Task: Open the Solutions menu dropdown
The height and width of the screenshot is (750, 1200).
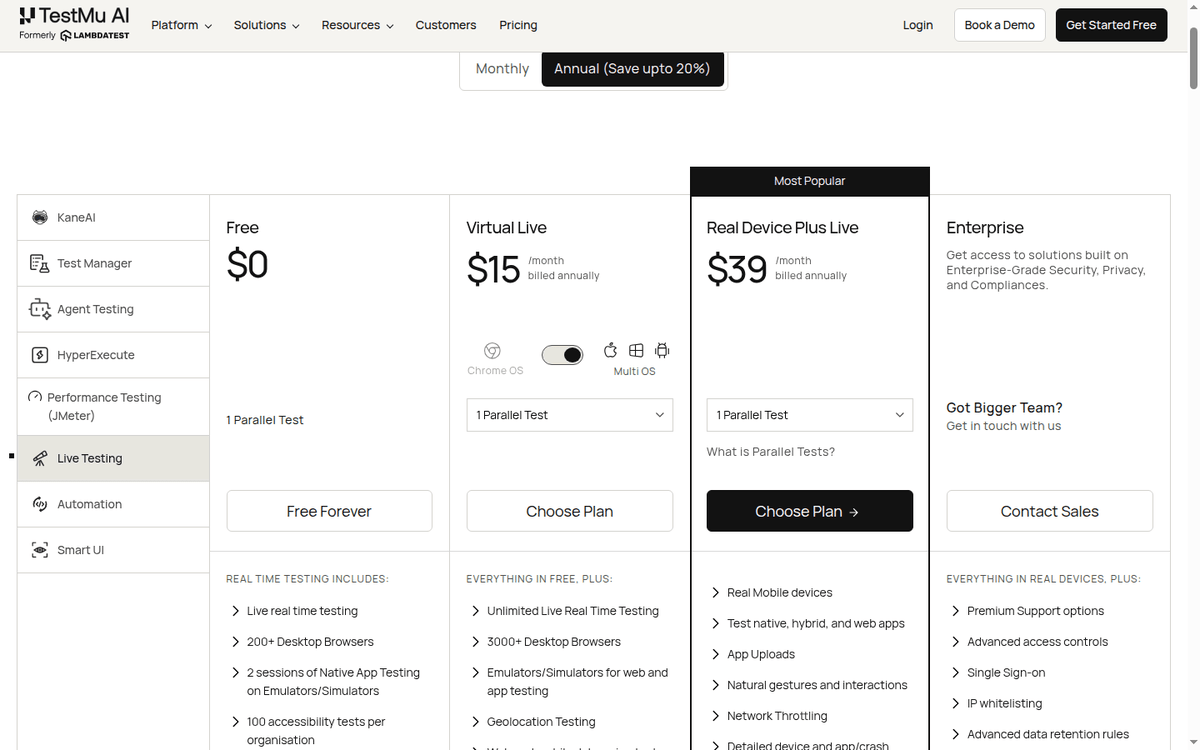Action: (266, 25)
